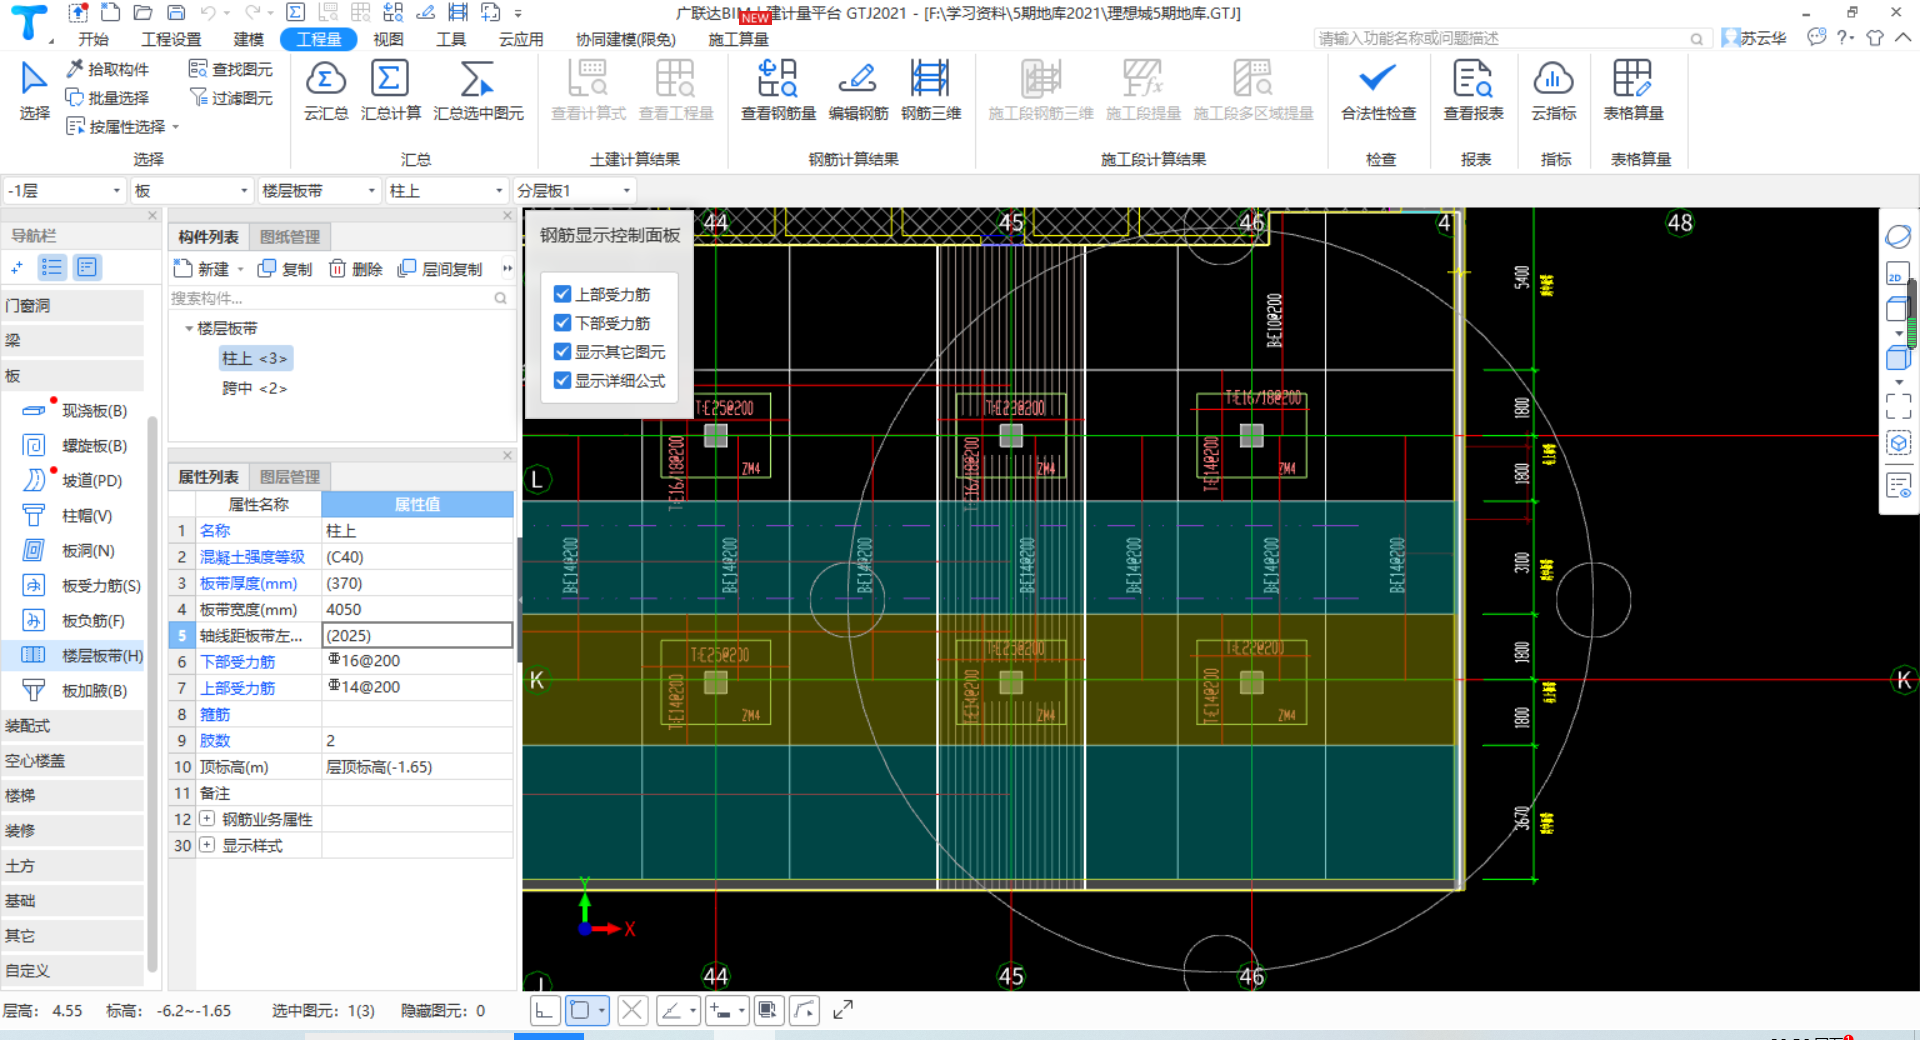
Task: Click the 云汇总 cloud summary icon
Action: [x=326, y=89]
